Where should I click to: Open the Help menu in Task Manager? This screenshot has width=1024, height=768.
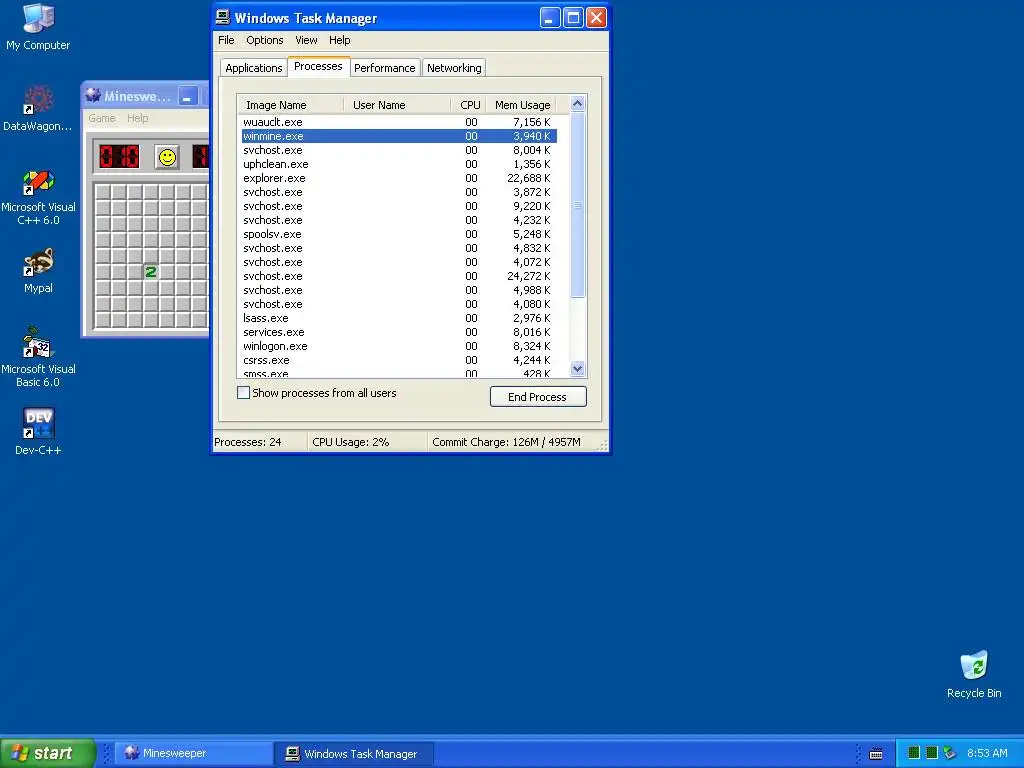(340, 40)
